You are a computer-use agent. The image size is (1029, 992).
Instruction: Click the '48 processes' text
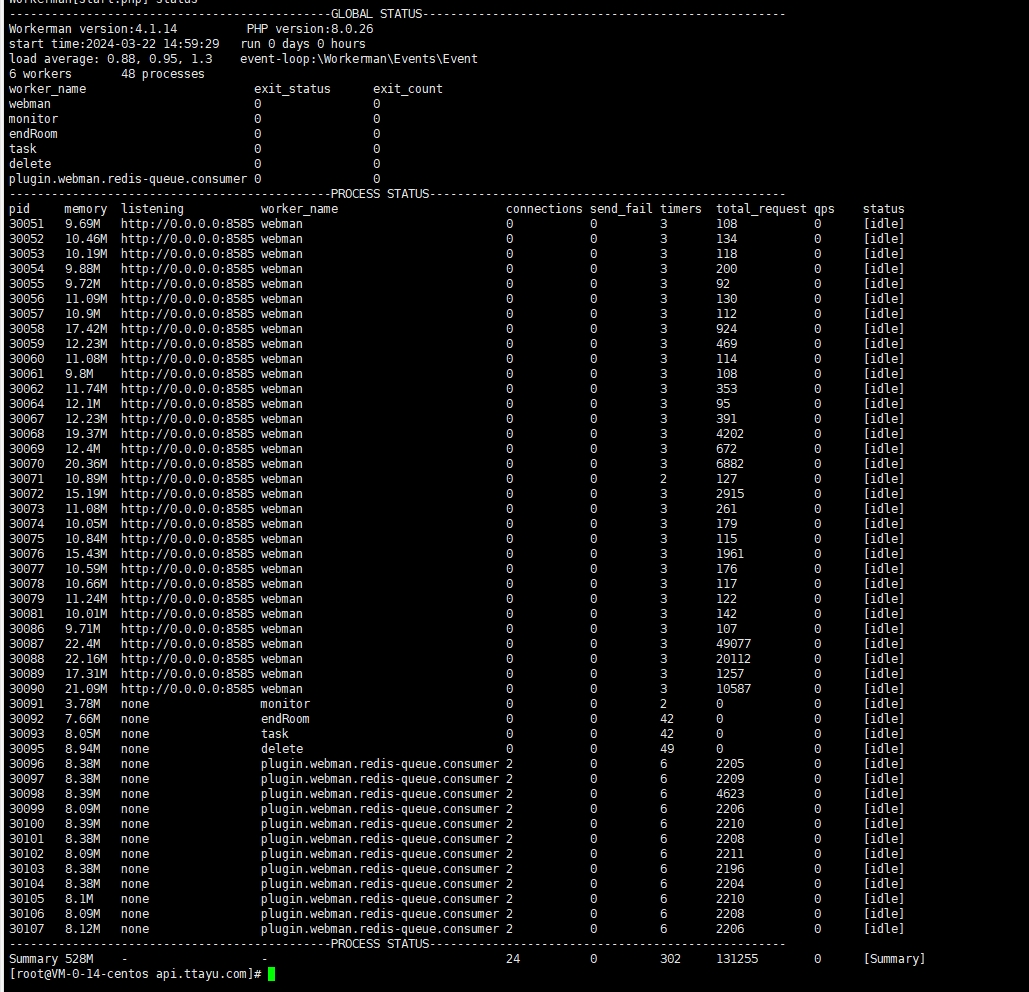163,74
